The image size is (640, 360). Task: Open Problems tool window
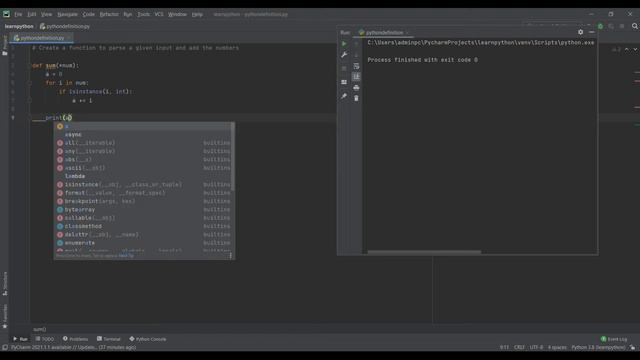[76, 339]
